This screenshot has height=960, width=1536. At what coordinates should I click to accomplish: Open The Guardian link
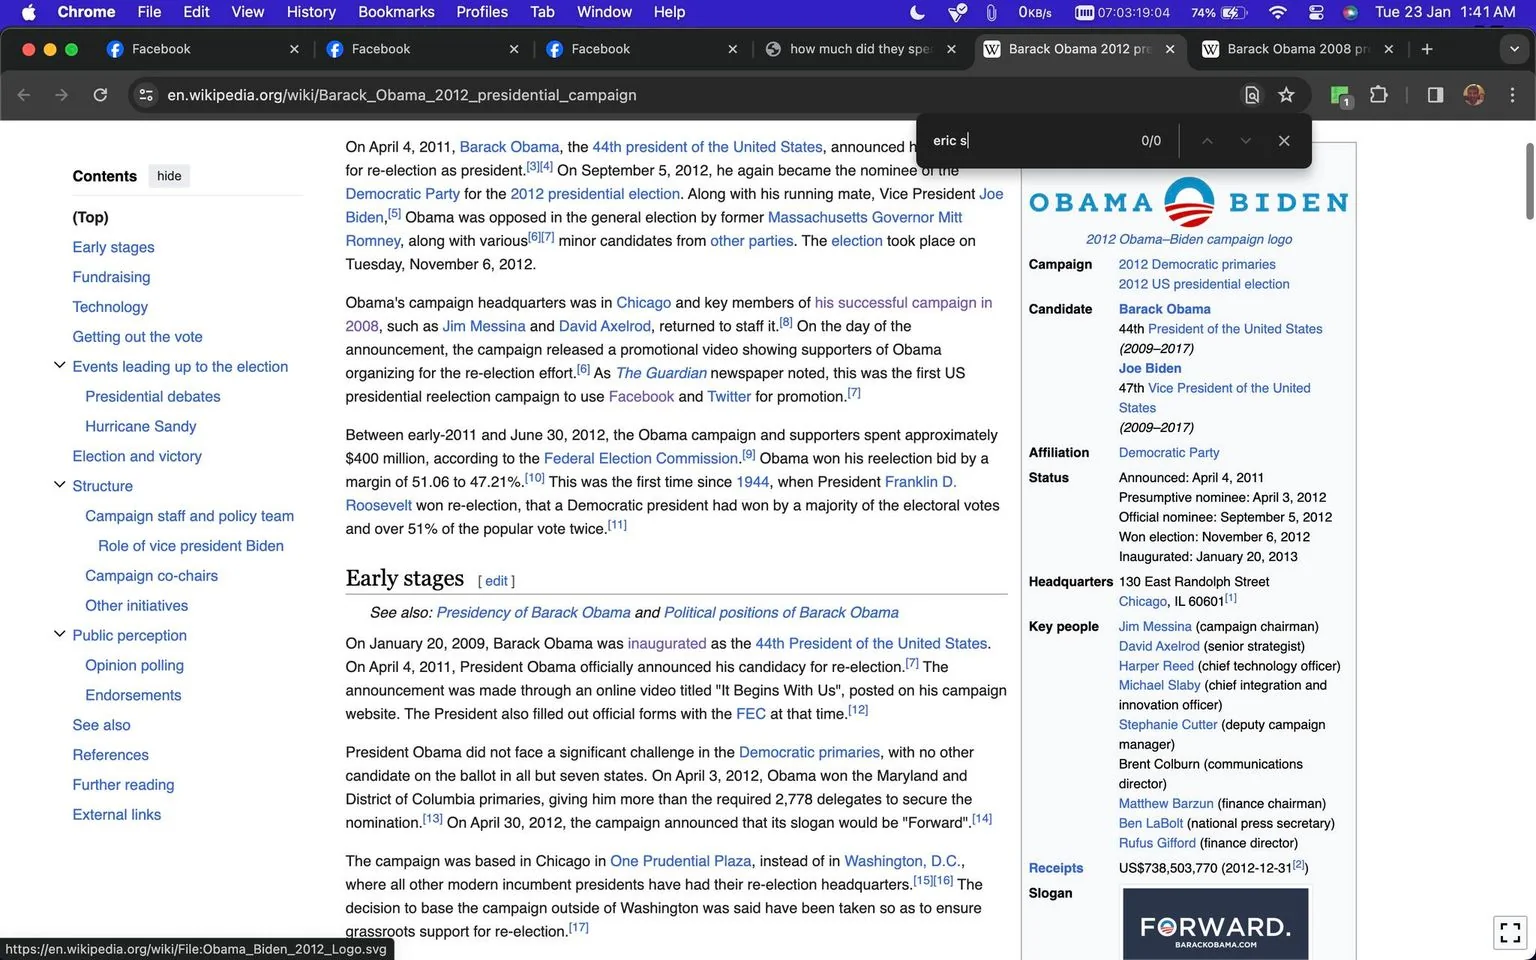click(x=661, y=373)
